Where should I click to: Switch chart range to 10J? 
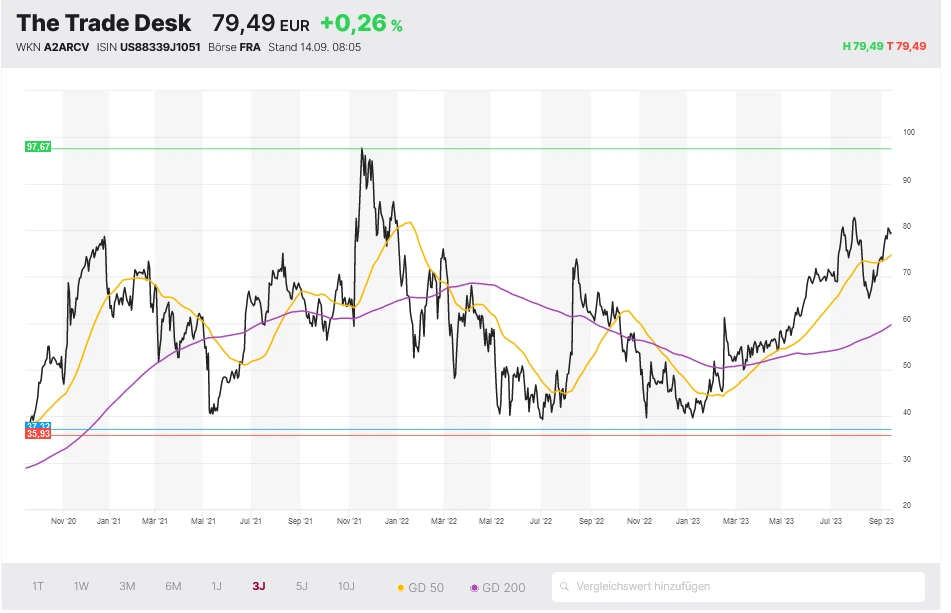[x=346, y=586]
